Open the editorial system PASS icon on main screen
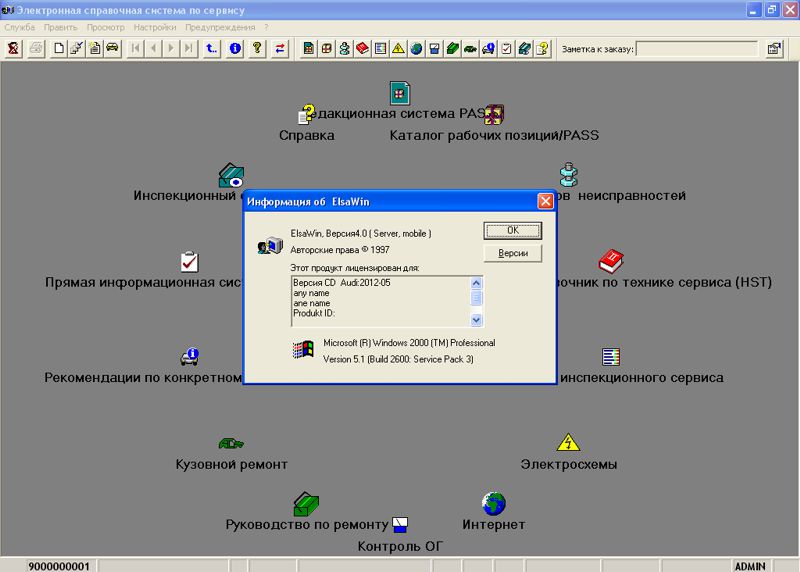The width and height of the screenshot is (800, 572). 399,93
